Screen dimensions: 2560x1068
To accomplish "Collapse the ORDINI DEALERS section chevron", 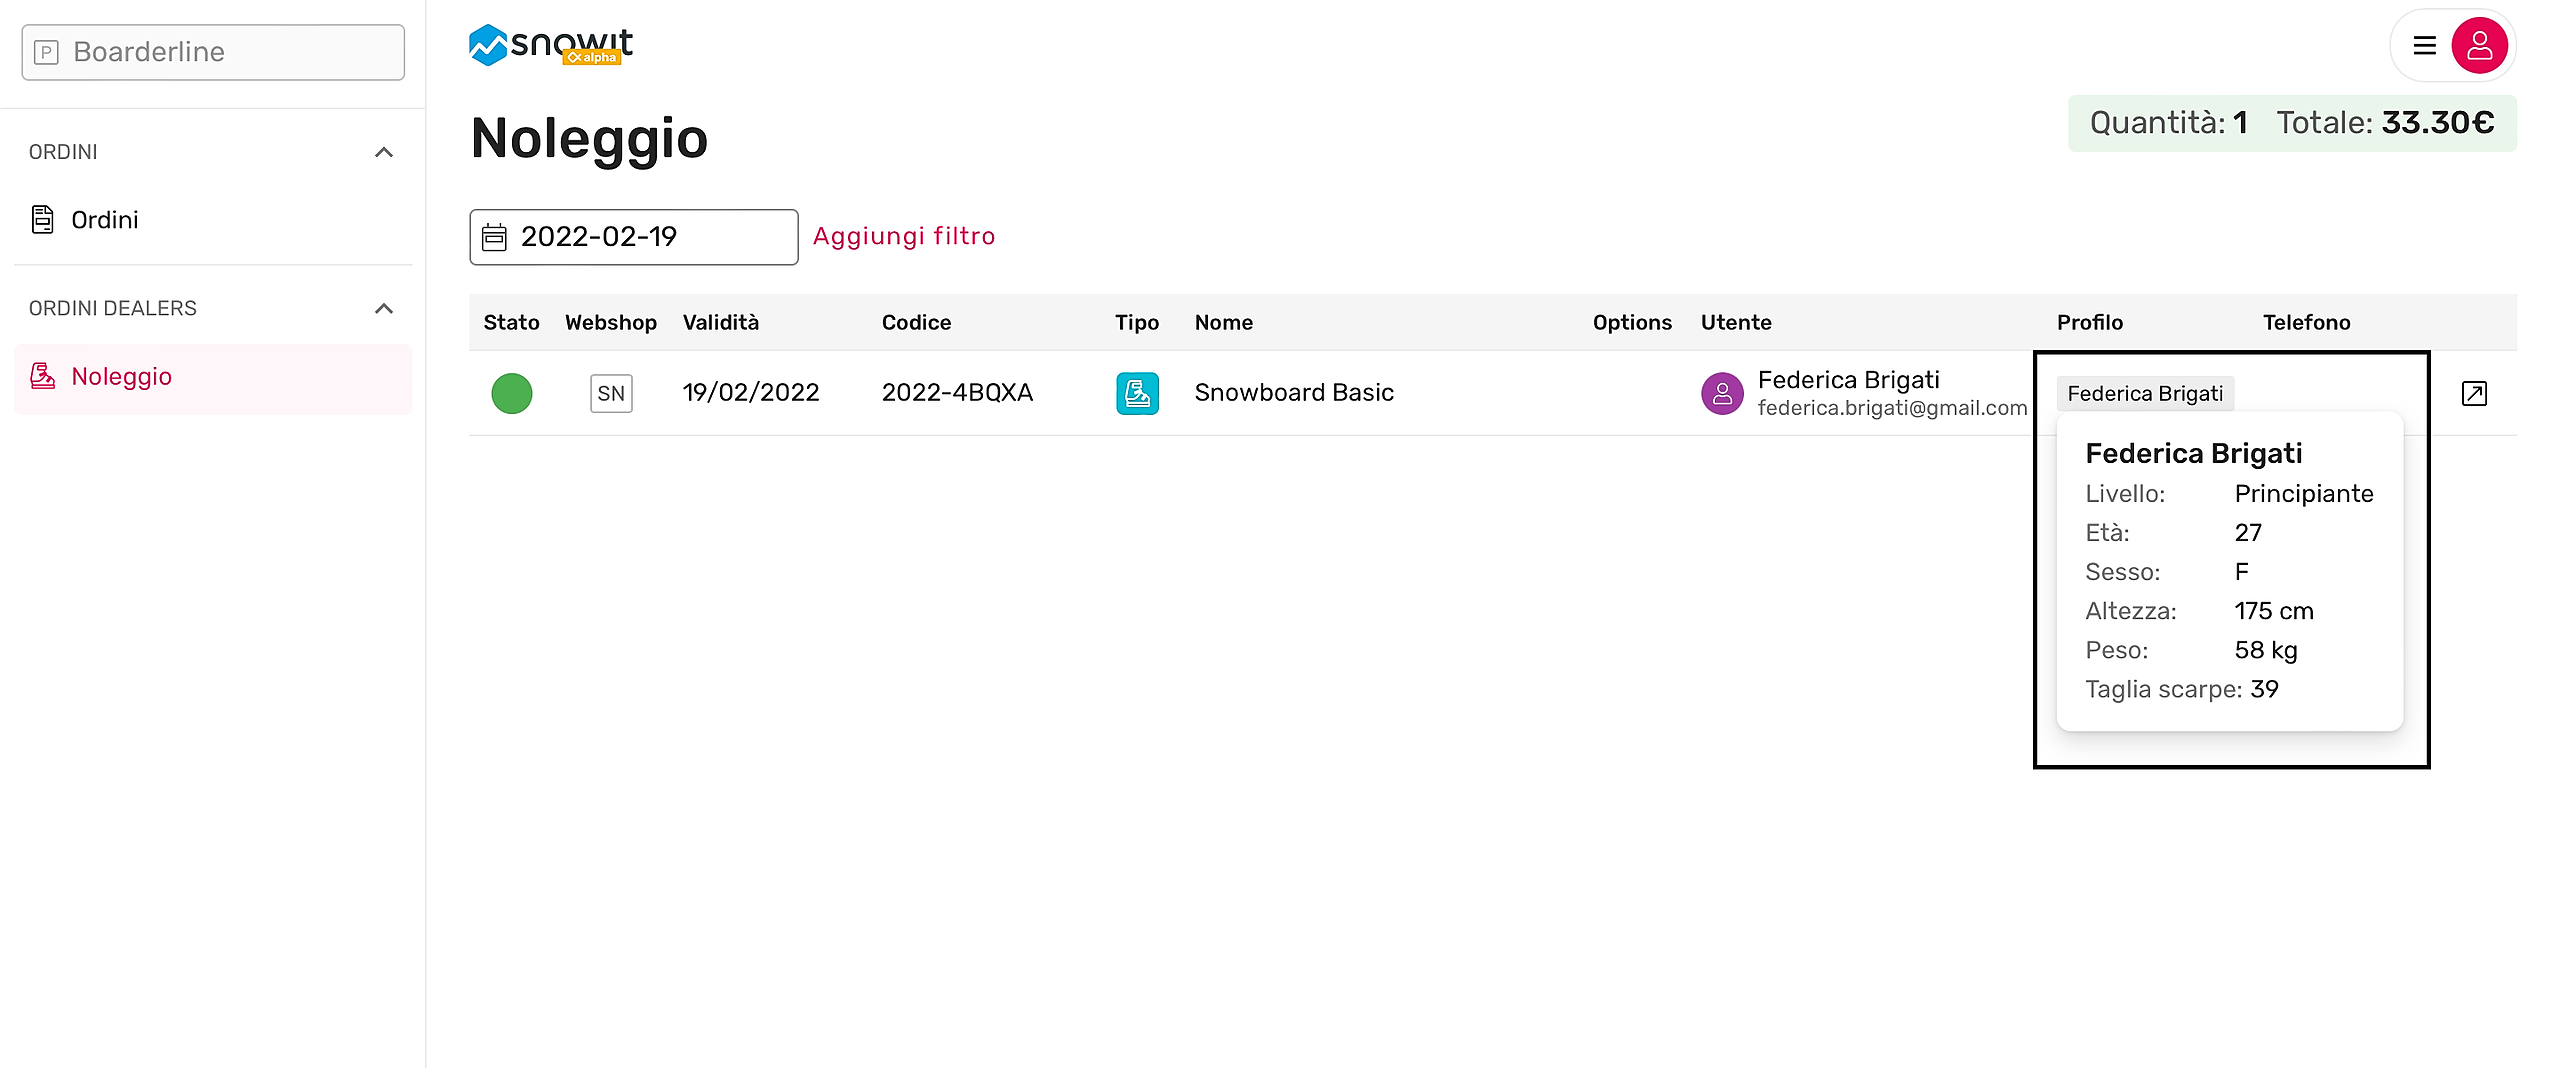I will pos(384,308).
